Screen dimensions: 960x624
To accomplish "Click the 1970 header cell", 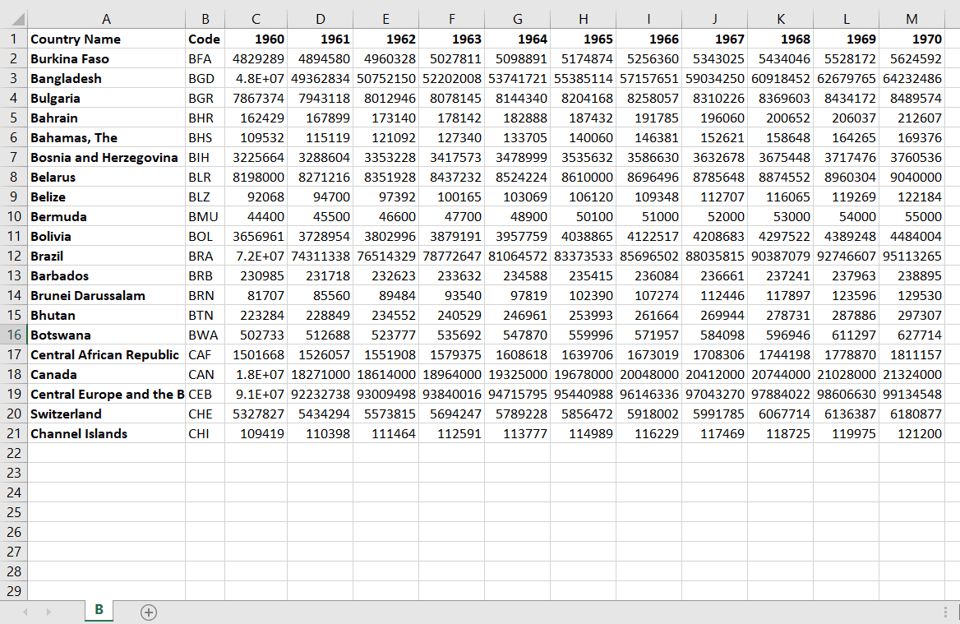I will coord(912,39).
